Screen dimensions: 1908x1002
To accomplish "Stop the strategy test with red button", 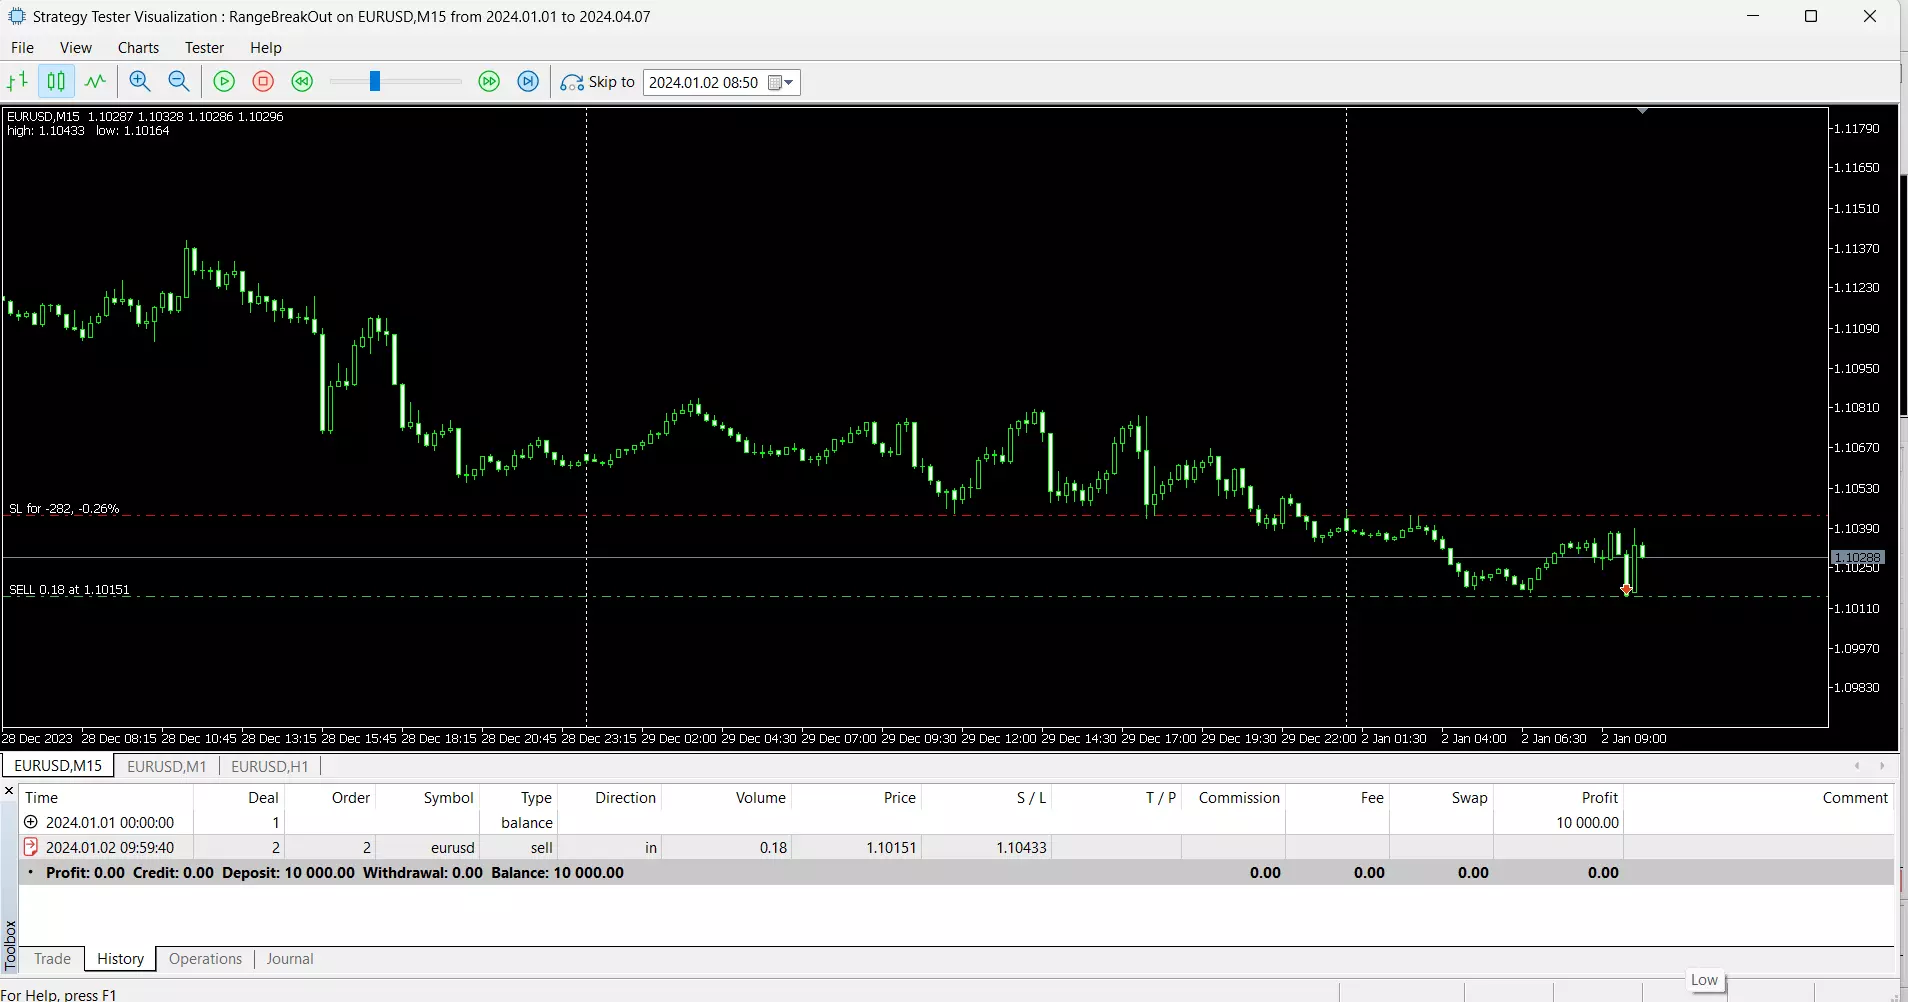I will pyautogui.click(x=263, y=82).
